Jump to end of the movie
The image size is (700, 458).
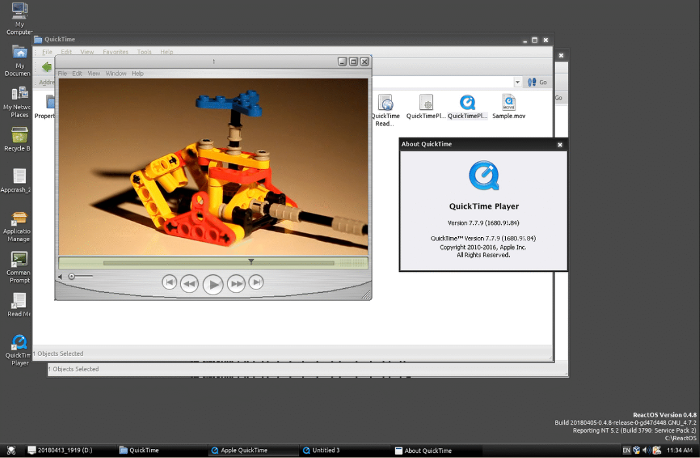point(256,282)
